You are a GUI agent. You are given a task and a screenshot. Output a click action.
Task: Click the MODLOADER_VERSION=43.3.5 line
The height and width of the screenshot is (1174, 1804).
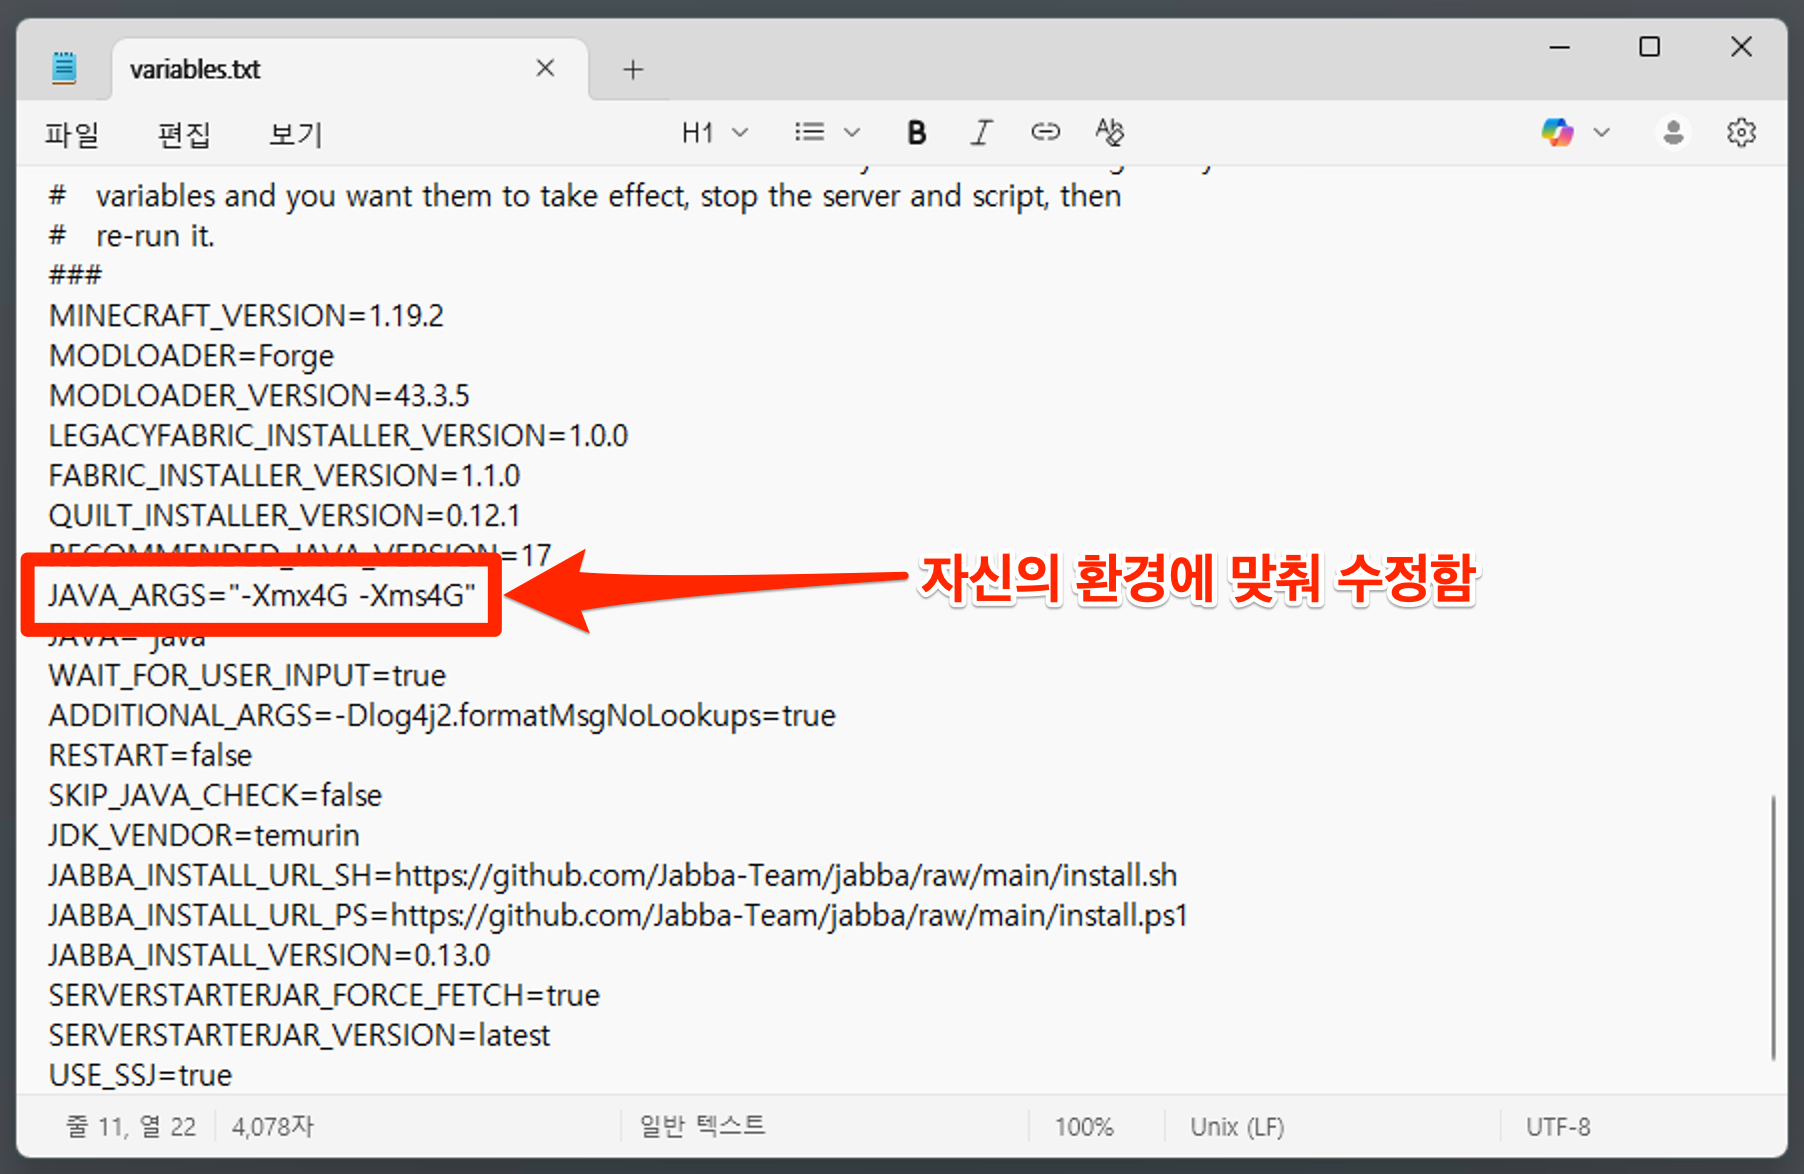[259, 396]
